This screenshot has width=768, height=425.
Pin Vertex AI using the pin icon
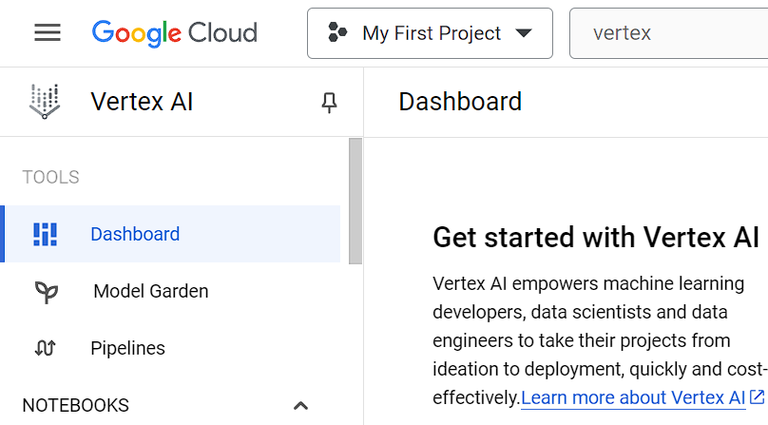[329, 102]
